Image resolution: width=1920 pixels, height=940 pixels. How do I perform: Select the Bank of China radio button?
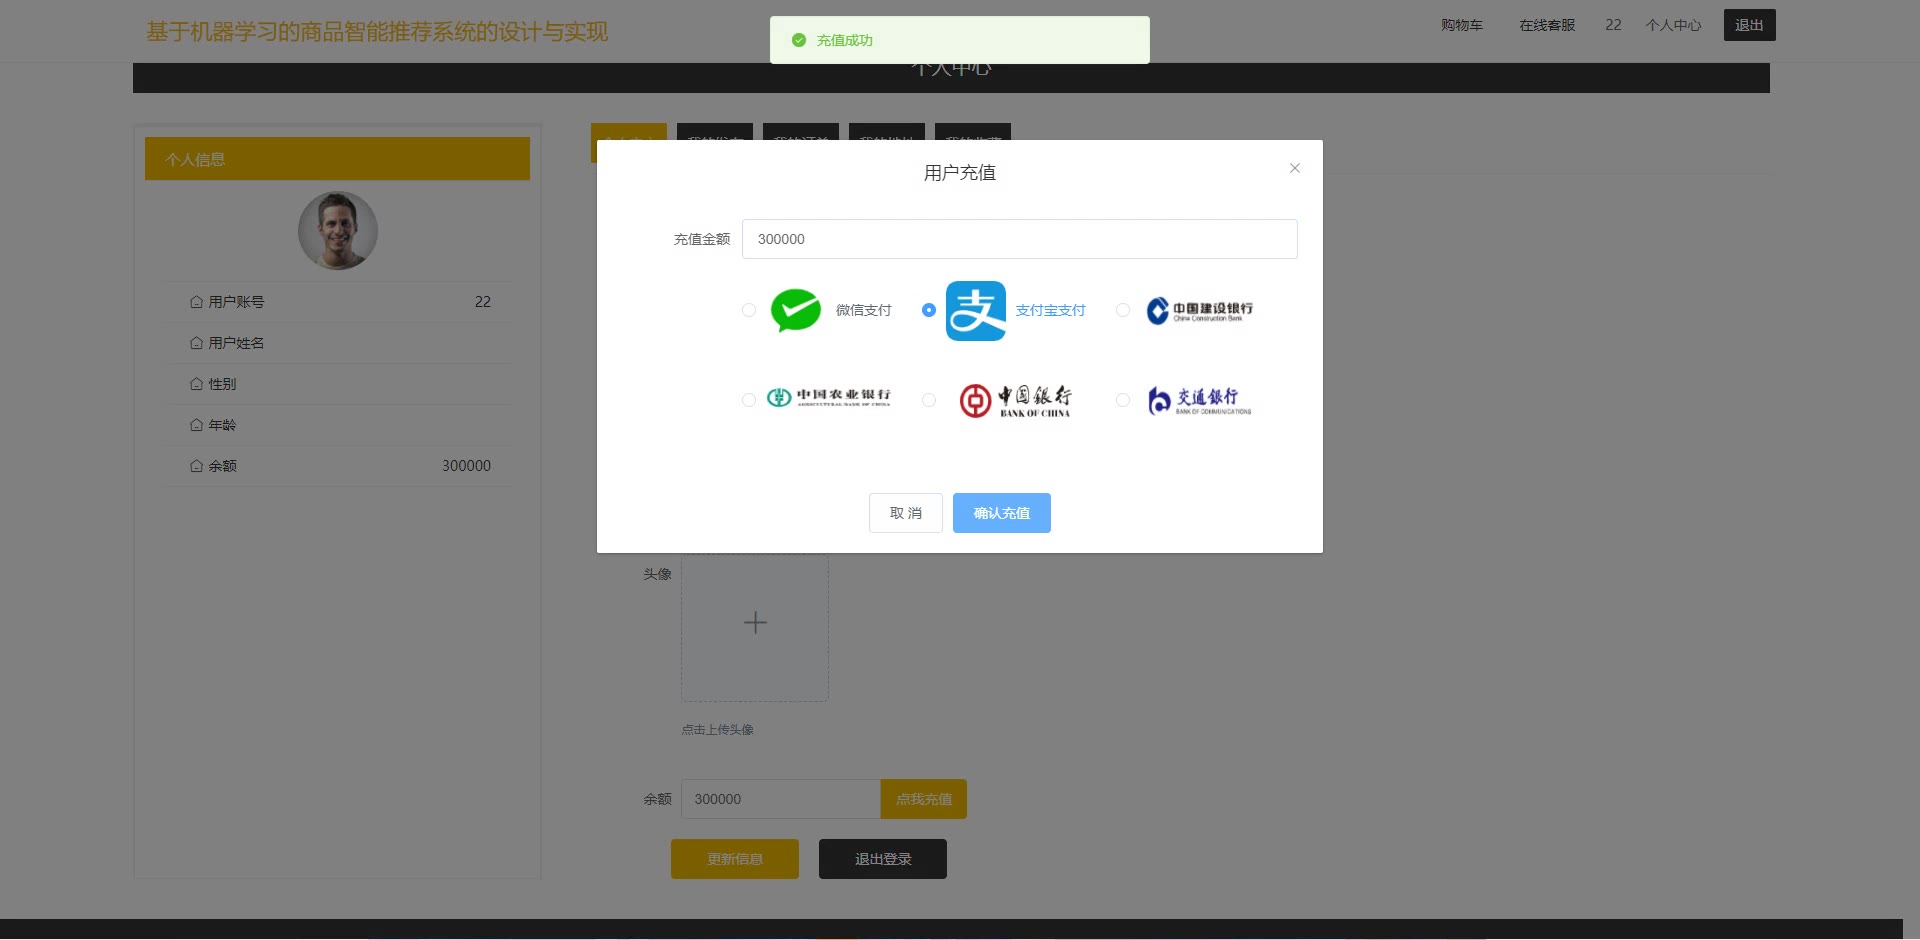929,400
